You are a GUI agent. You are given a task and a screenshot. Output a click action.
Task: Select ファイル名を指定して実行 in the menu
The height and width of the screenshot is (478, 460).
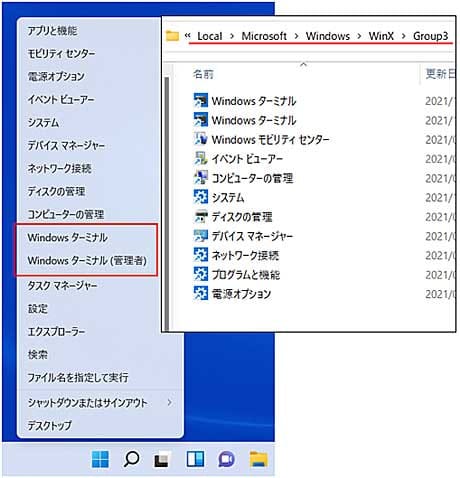78,378
